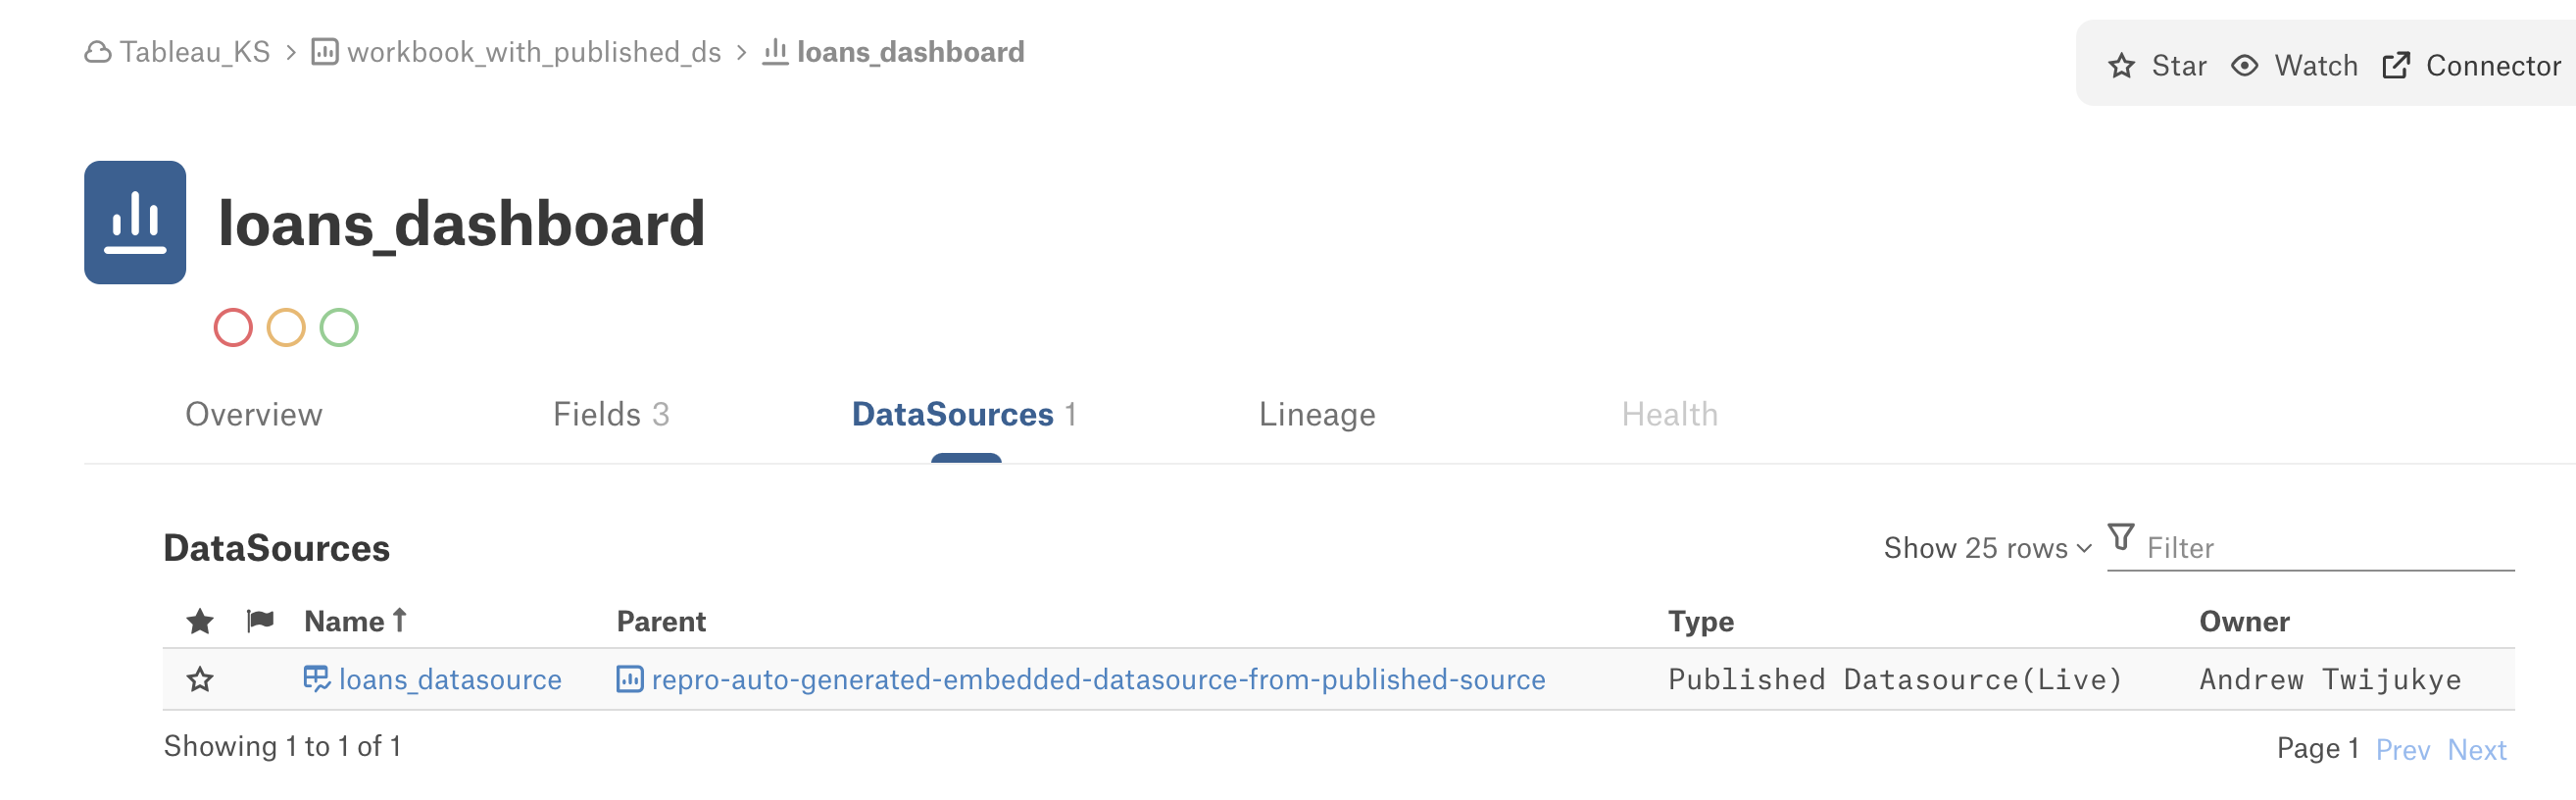Click the star column header icon
Image resolution: width=2576 pixels, height=800 pixels.
200,622
